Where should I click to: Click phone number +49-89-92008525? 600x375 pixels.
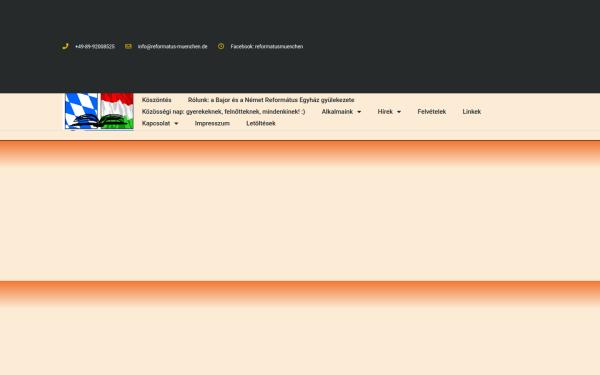[x=95, y=47]
